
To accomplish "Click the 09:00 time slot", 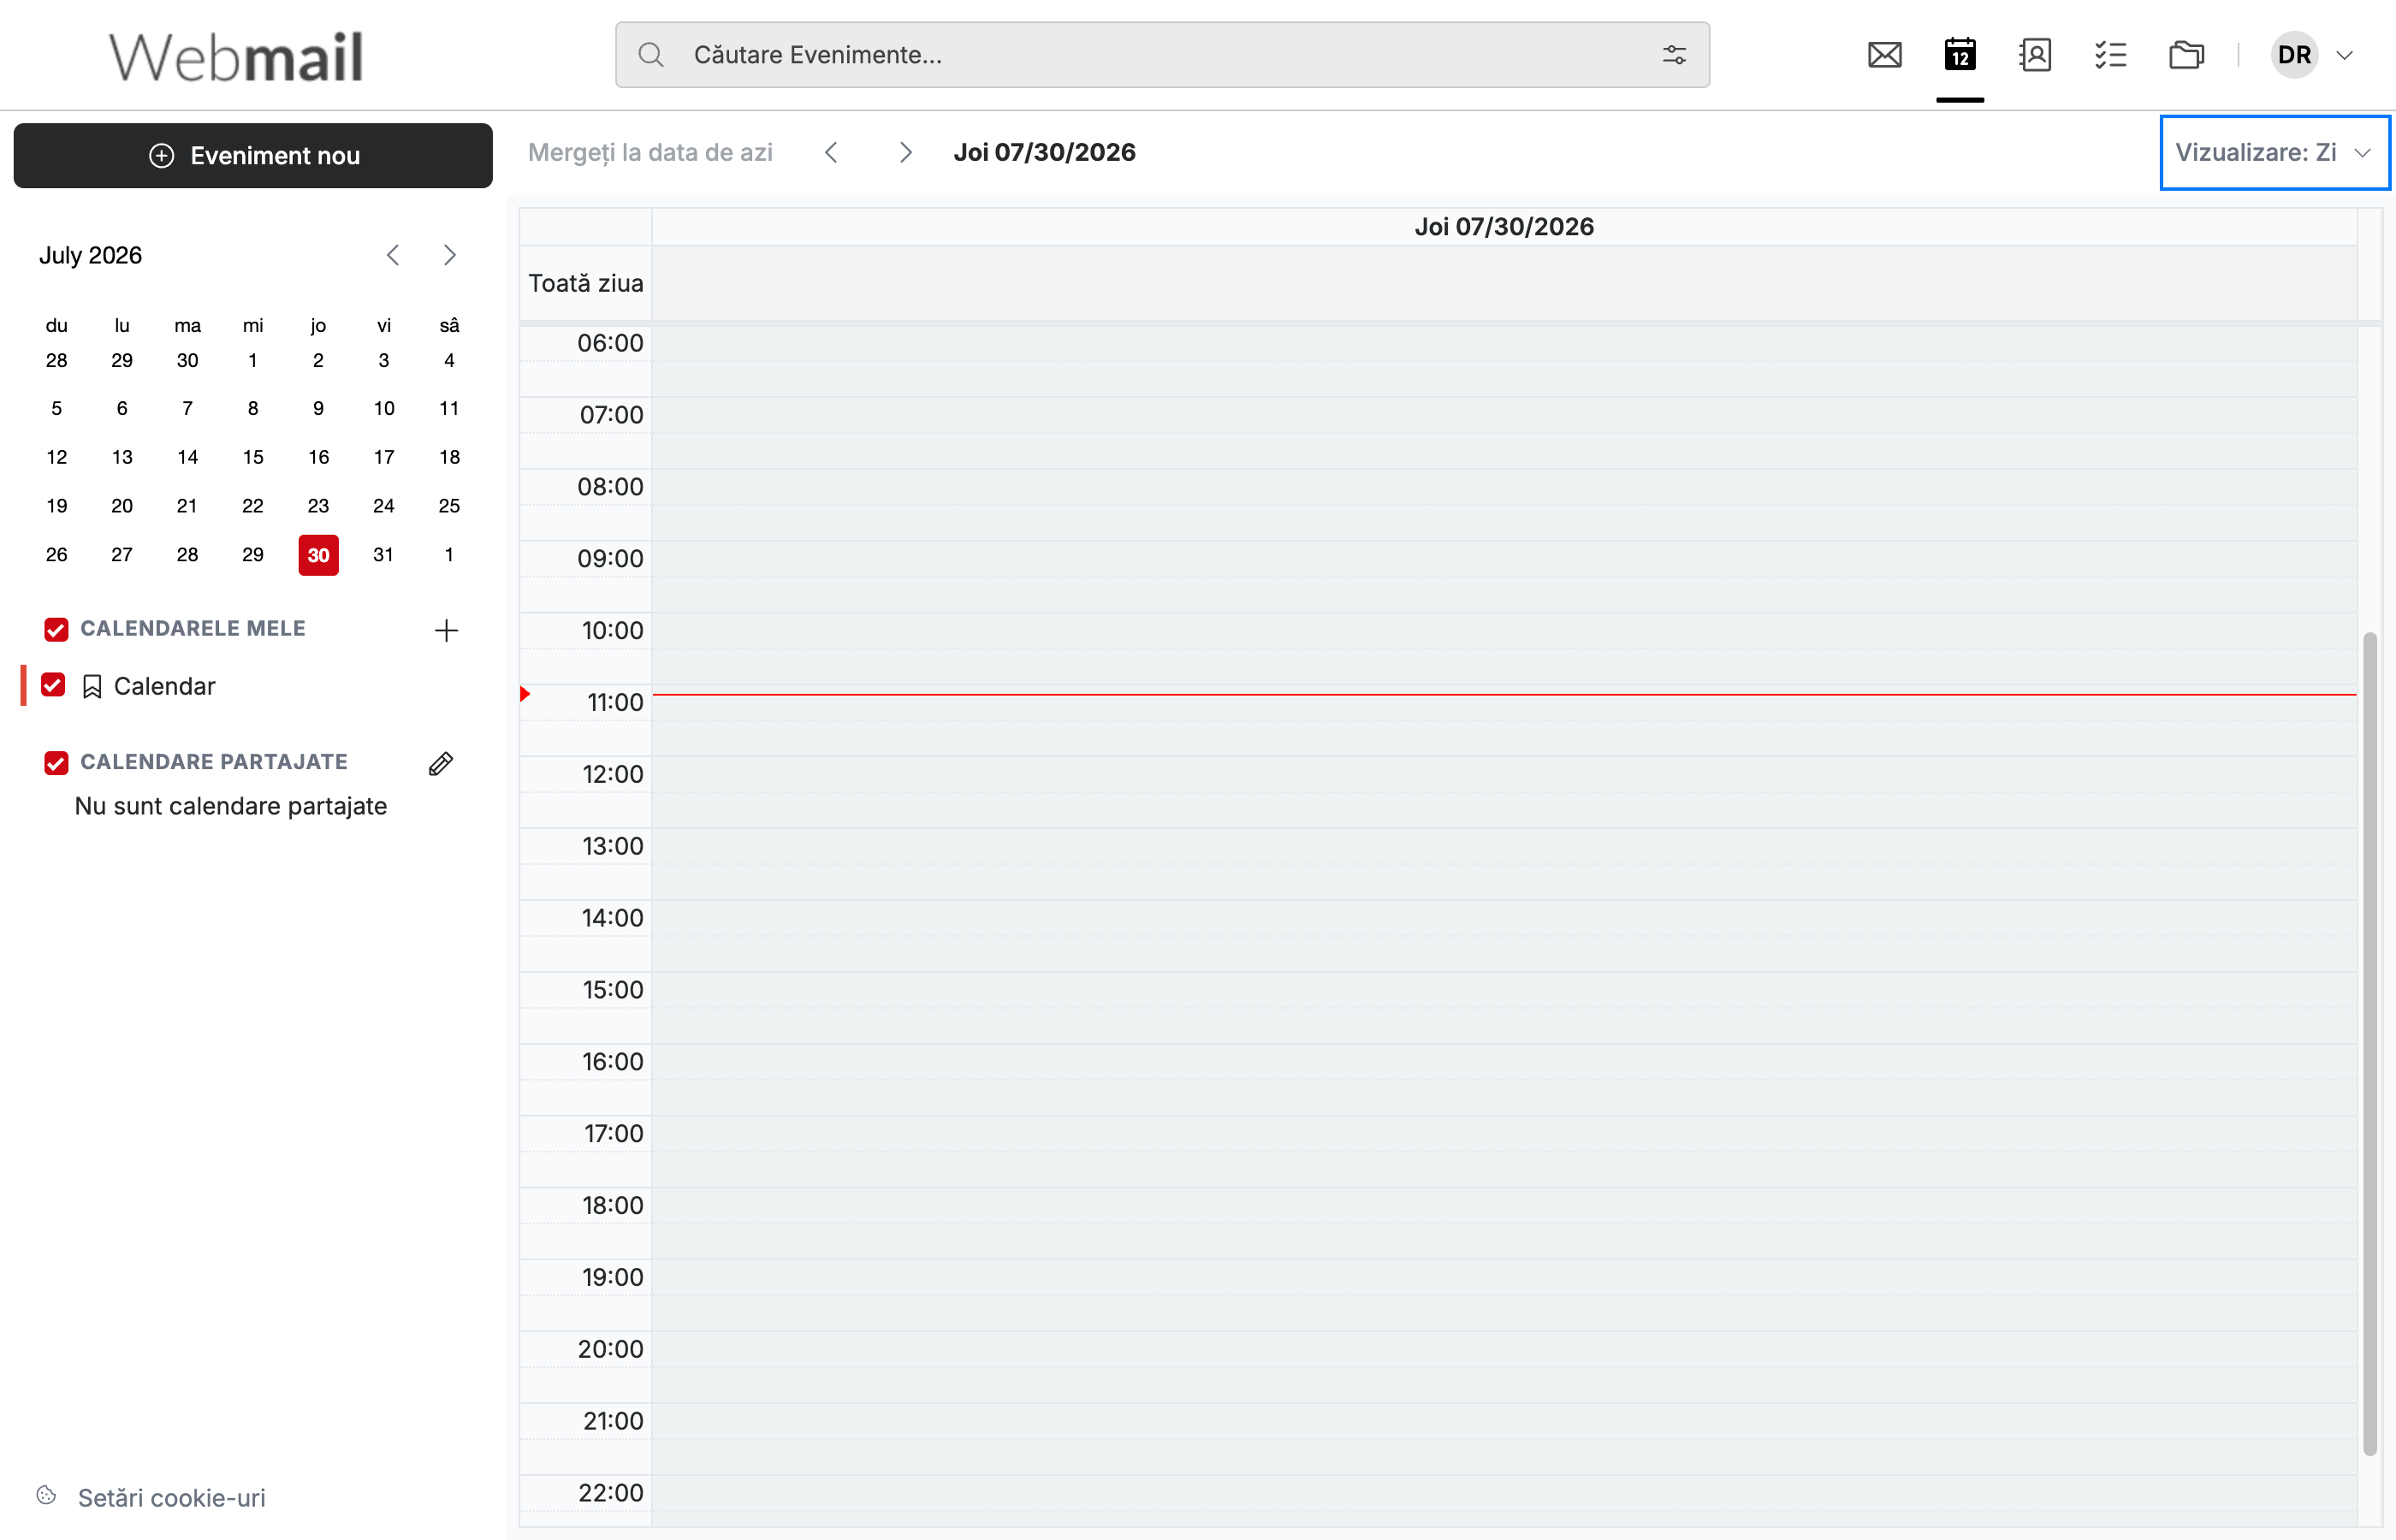I will pos(1504,559).
